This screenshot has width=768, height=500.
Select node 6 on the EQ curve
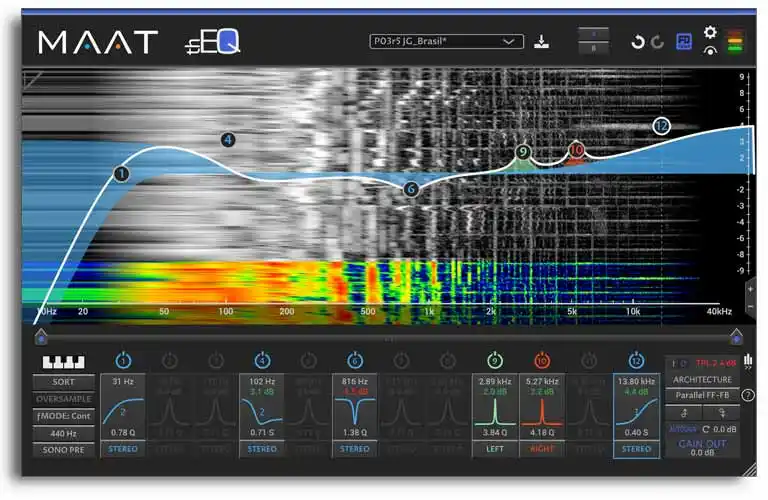point(411,189)
